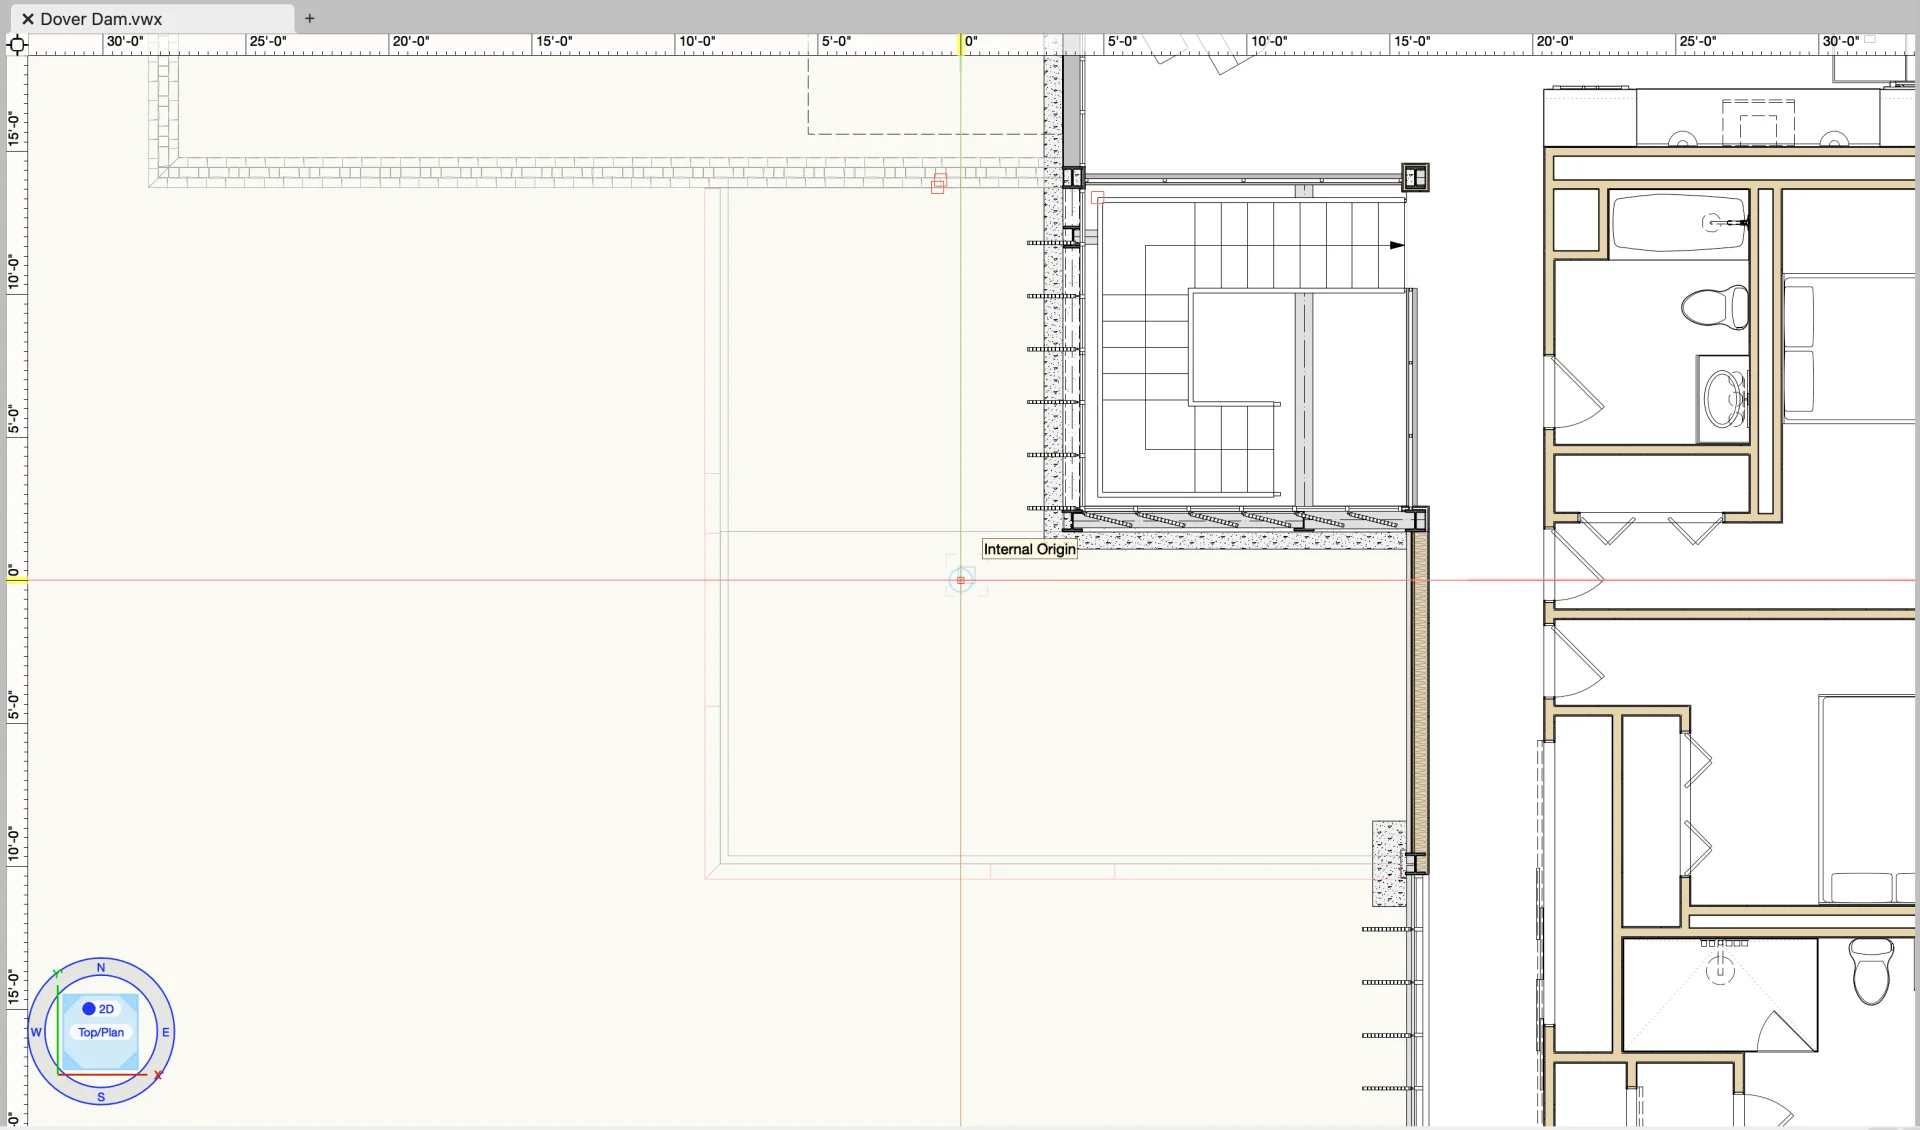
Task: Click the N direction on view compass
Action: [101, 967]
